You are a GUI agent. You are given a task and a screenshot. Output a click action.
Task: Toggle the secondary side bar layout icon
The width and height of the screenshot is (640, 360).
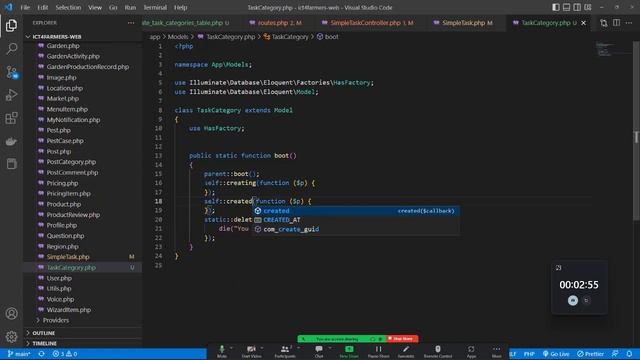point(577,7)
